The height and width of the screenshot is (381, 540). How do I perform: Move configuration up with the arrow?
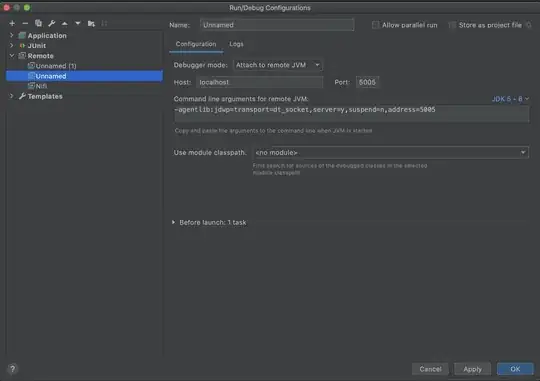click(64, 23)
